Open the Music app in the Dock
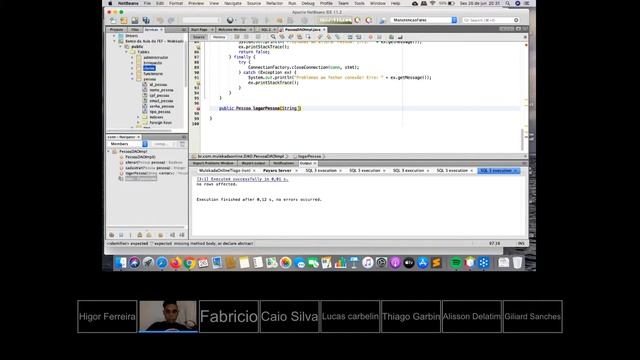 (367, 263)
